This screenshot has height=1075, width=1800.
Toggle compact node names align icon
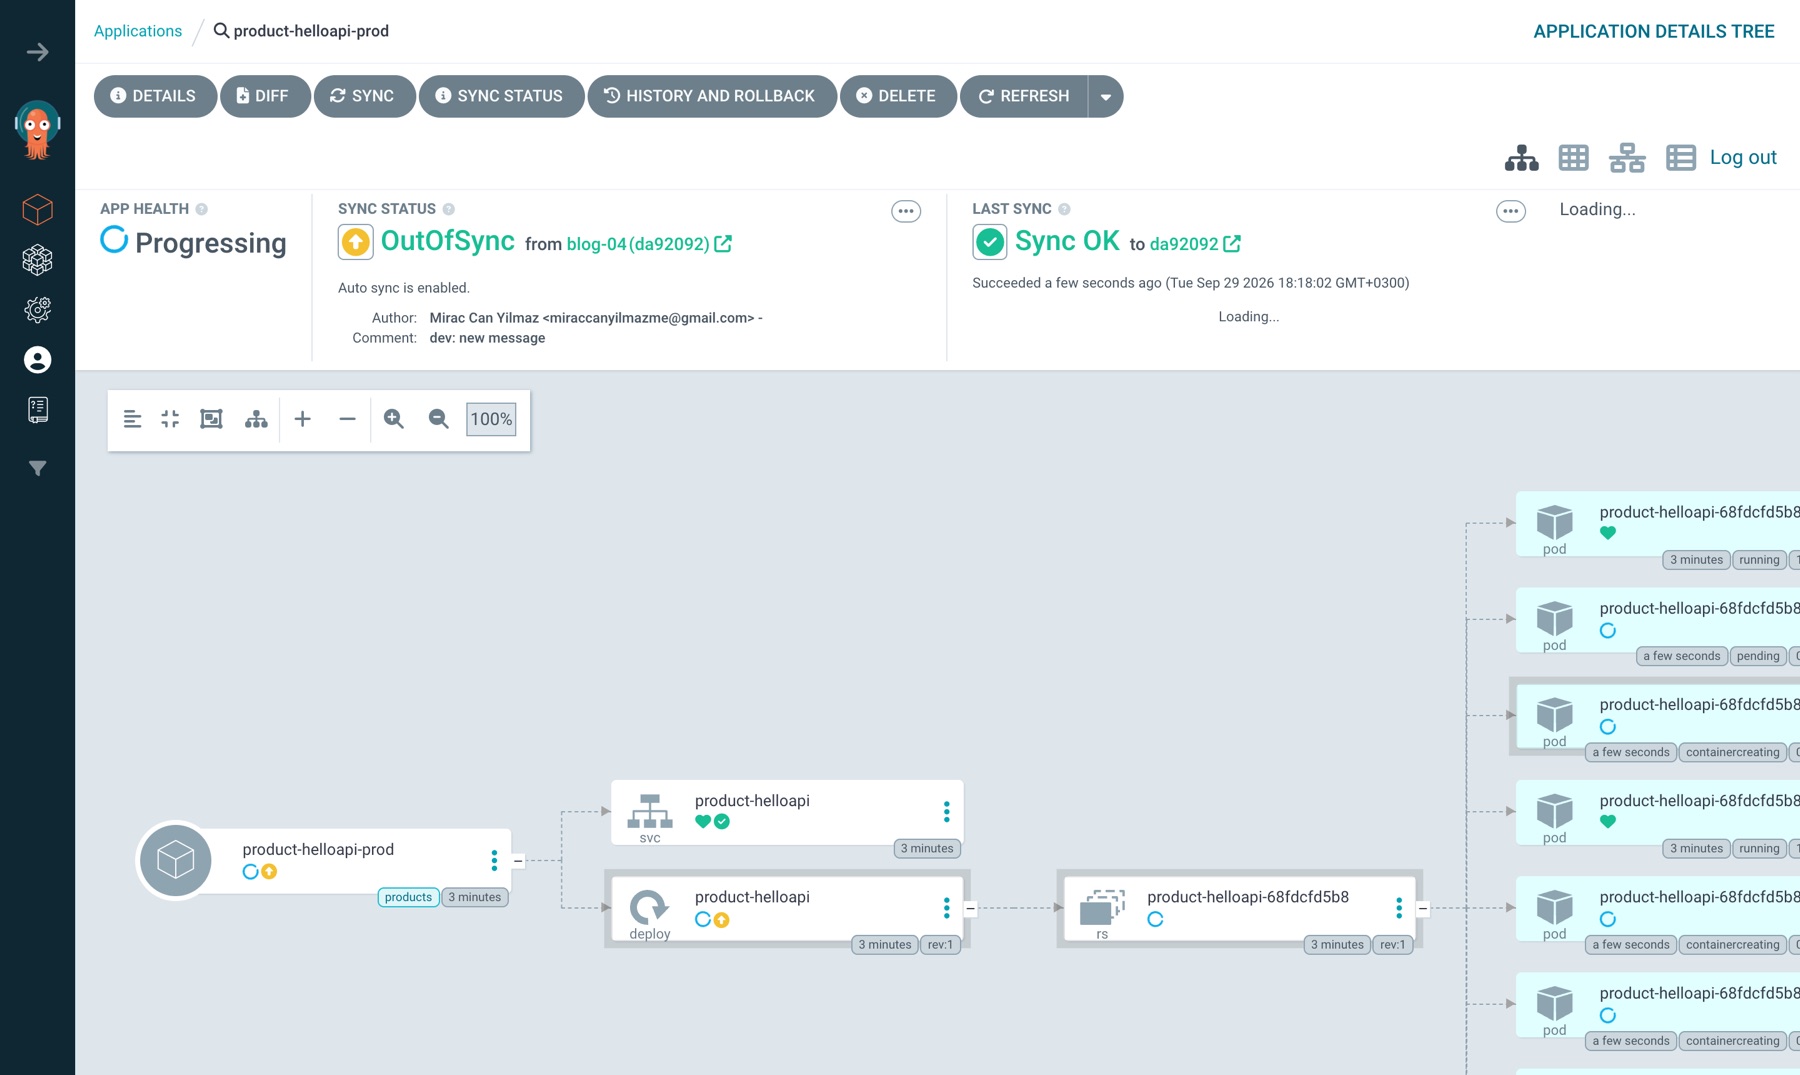pyautogui.click(x=132, y=419)
